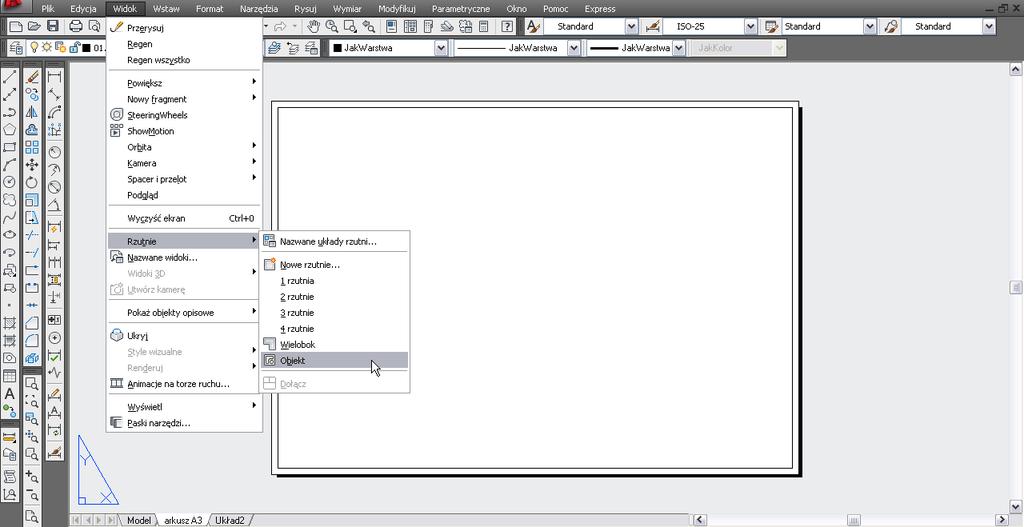Select the arkusz A3 layout tab
The image size is (1024, 527).
click(x=184, y=520)
